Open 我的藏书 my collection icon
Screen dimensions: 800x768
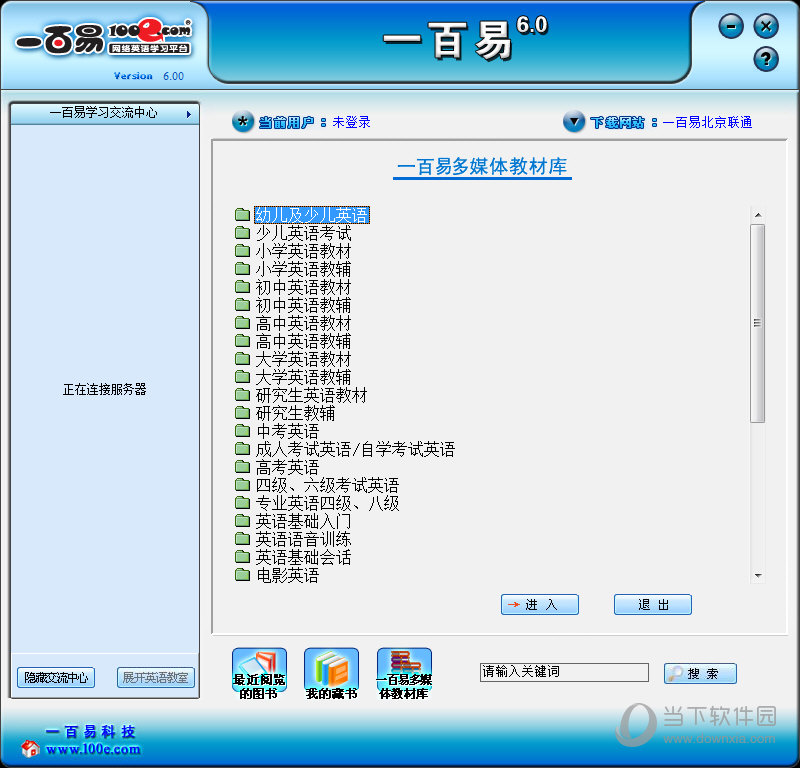[331, 674]
